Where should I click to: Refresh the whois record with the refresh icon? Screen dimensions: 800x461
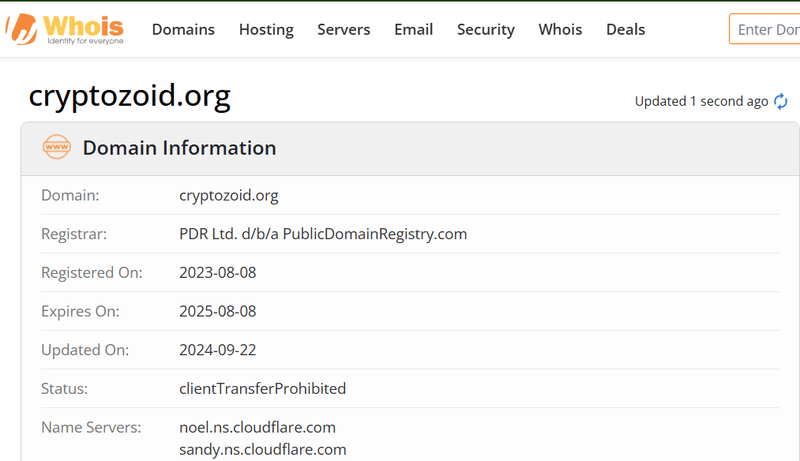click(x=781, y=101)
